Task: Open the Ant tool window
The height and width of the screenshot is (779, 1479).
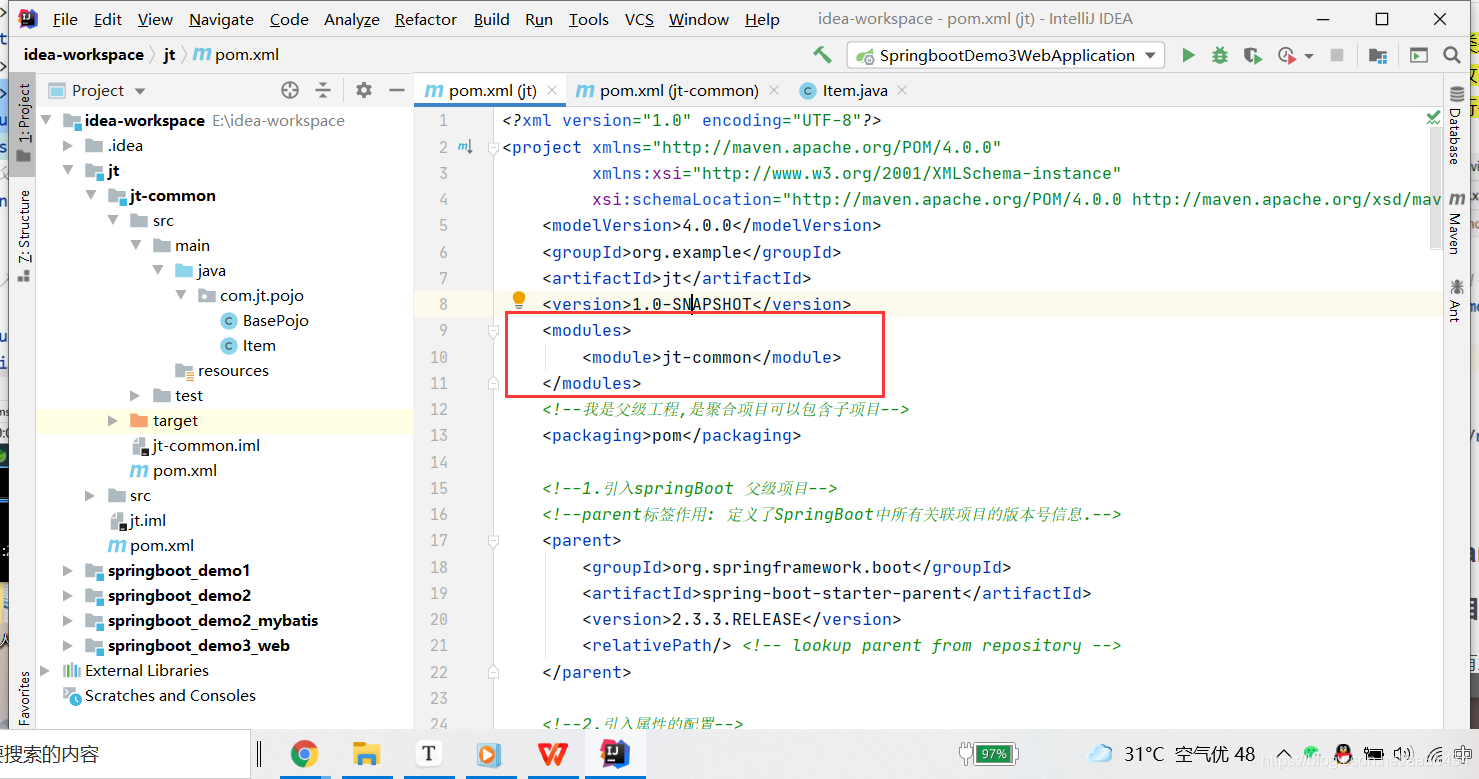Action: pos(1456,299)
